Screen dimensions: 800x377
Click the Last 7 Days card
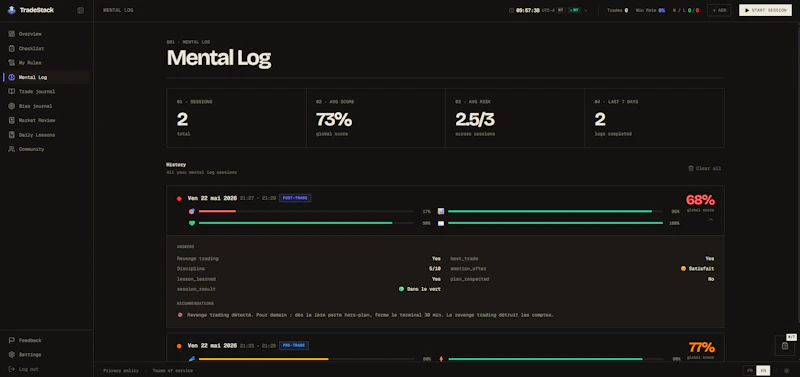(x=655, y=118)
